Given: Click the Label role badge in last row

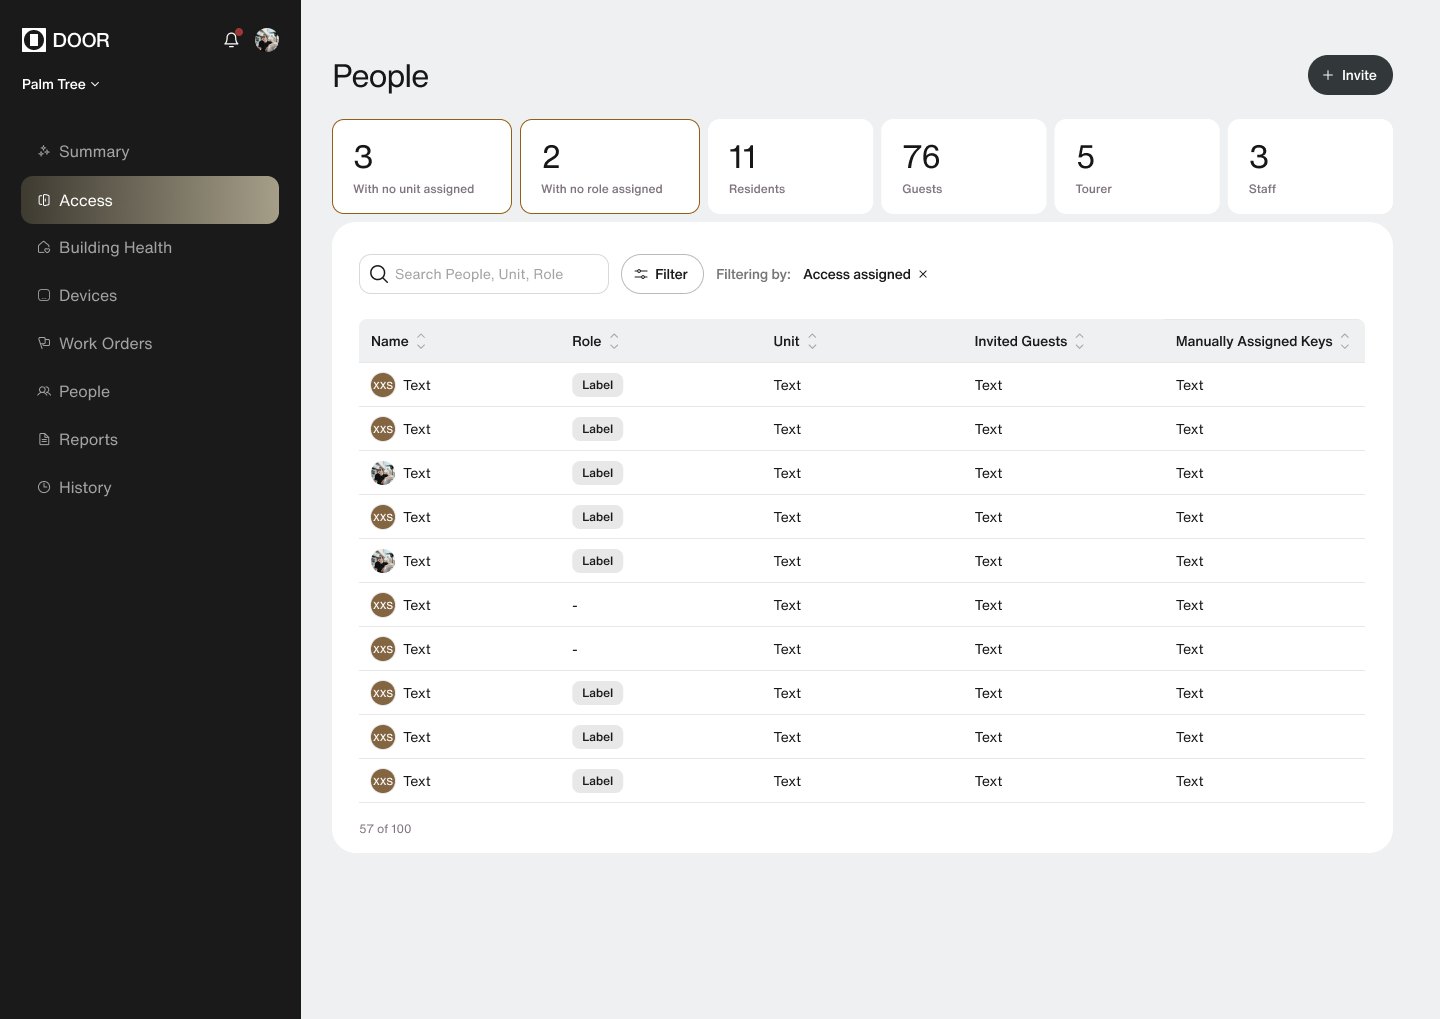Looking at the screenshot, I should (597, 781).
